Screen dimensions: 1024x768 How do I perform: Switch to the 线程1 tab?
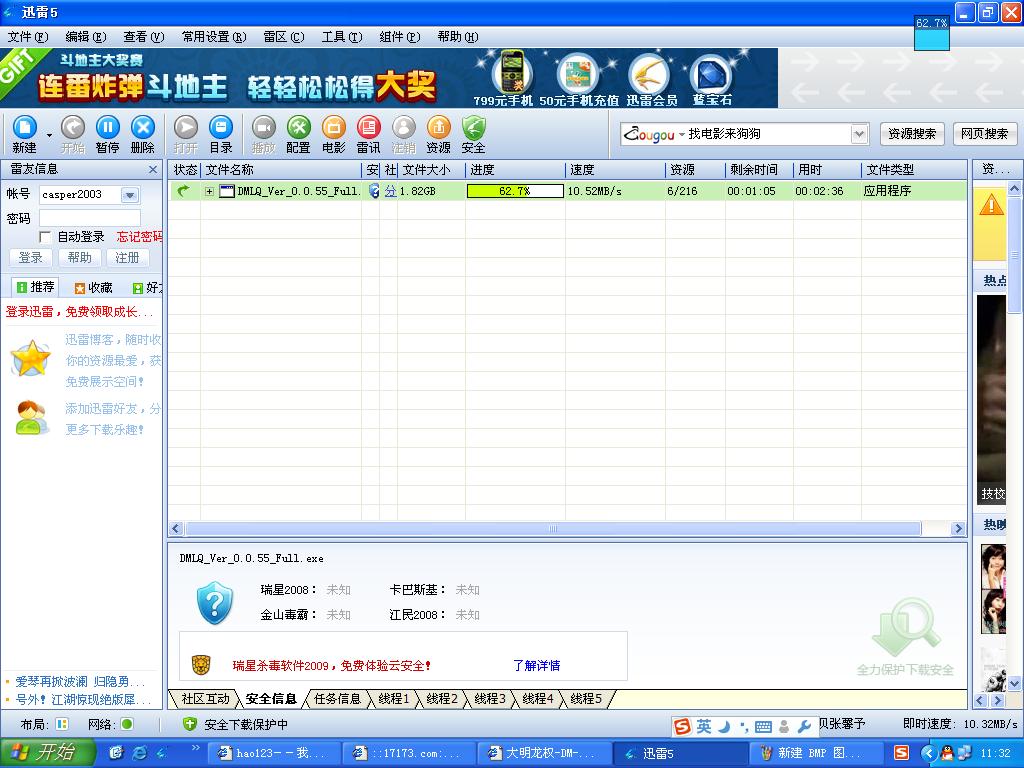point(394,699)
